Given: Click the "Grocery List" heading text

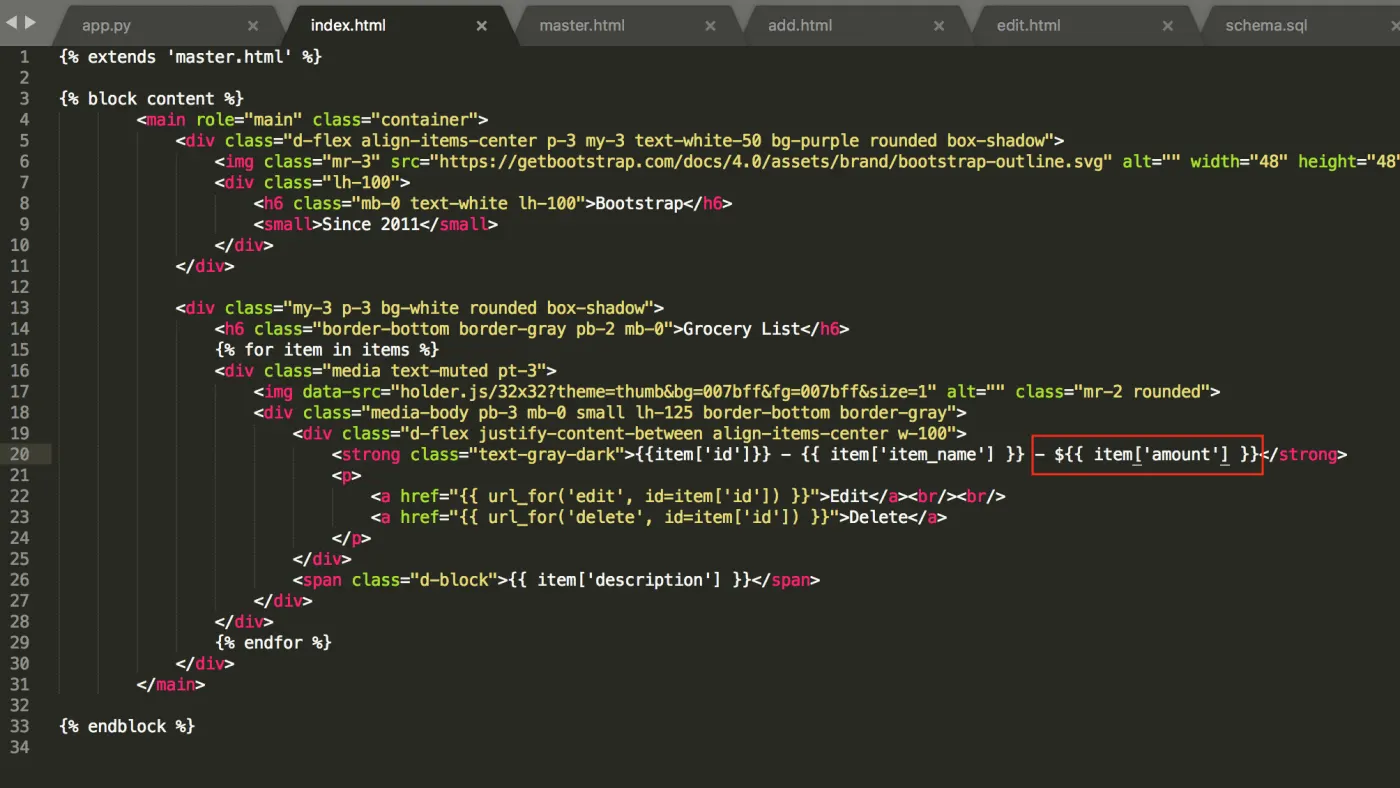Looking at the screenshot, I should (x=742, y=329).
